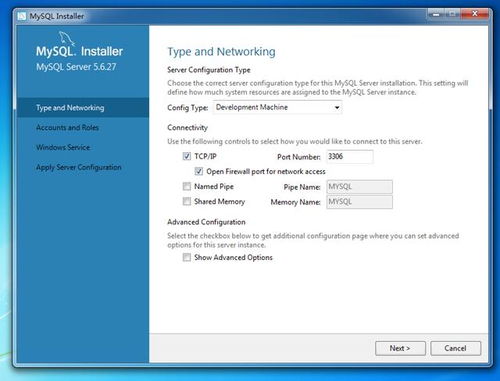Screen dimensions: 500x381
Task: Go to Accounts and Roles step
Action: 67,127
